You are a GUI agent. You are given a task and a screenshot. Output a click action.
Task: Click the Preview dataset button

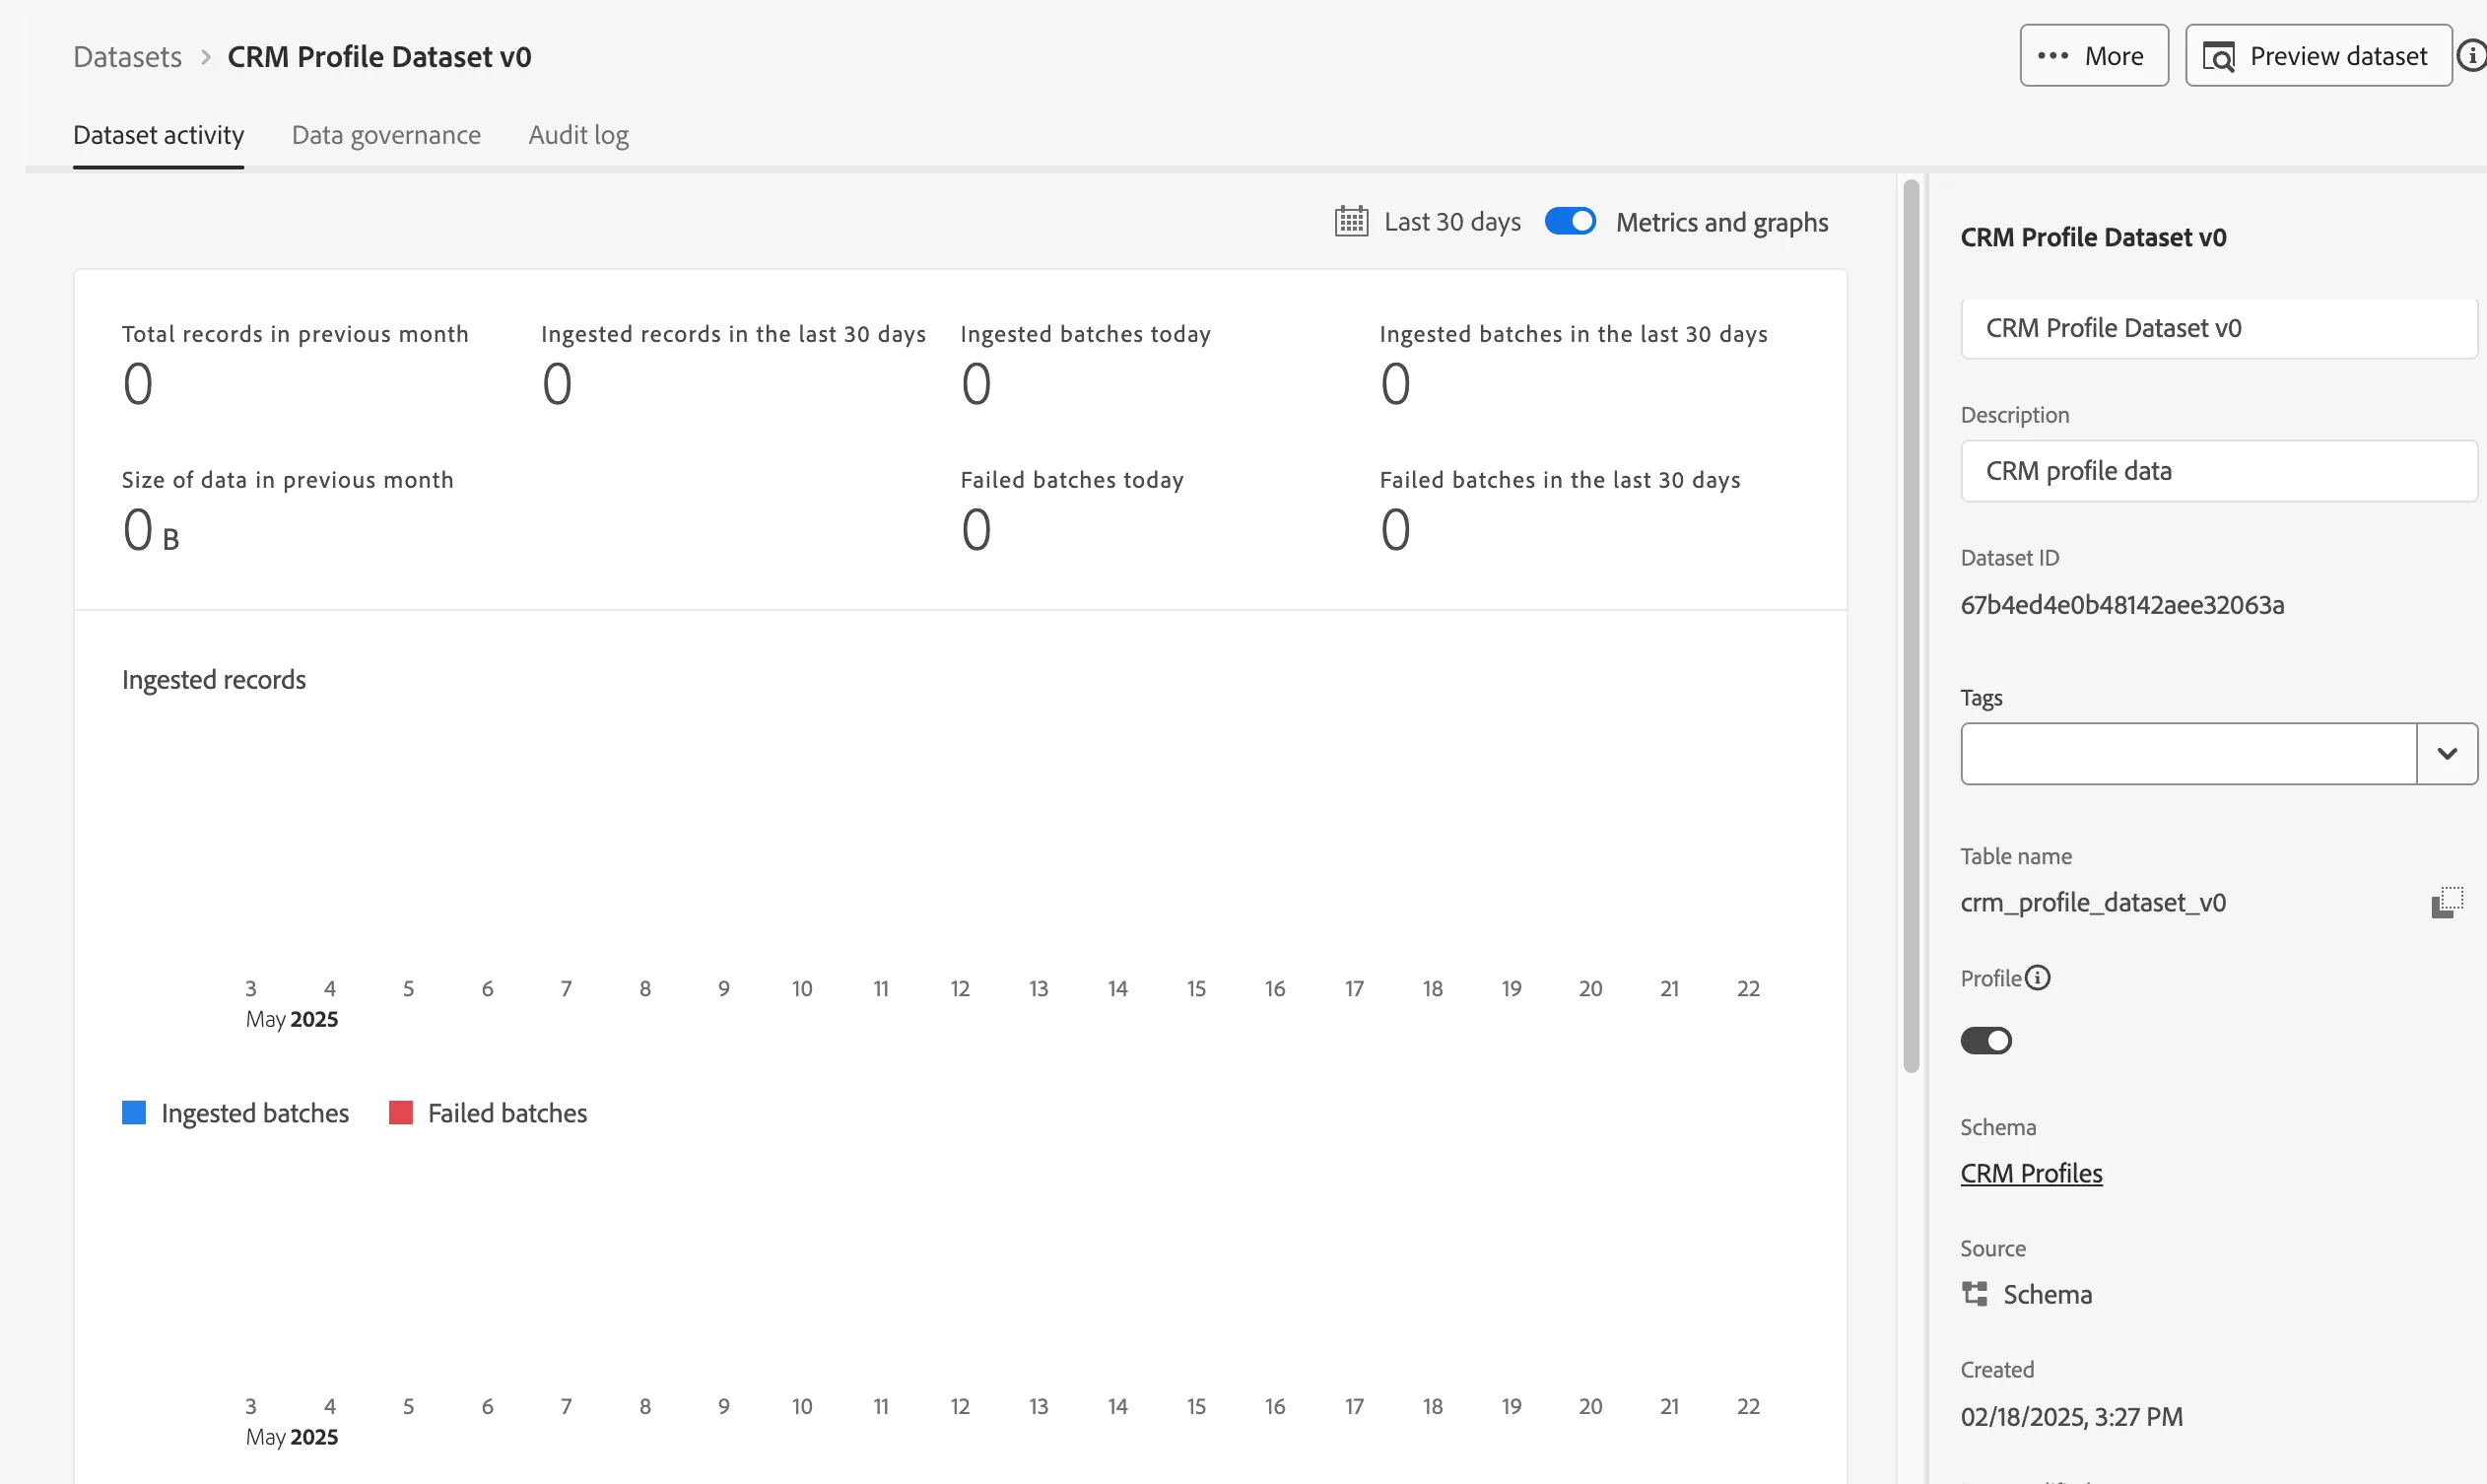coord(2318,56)
